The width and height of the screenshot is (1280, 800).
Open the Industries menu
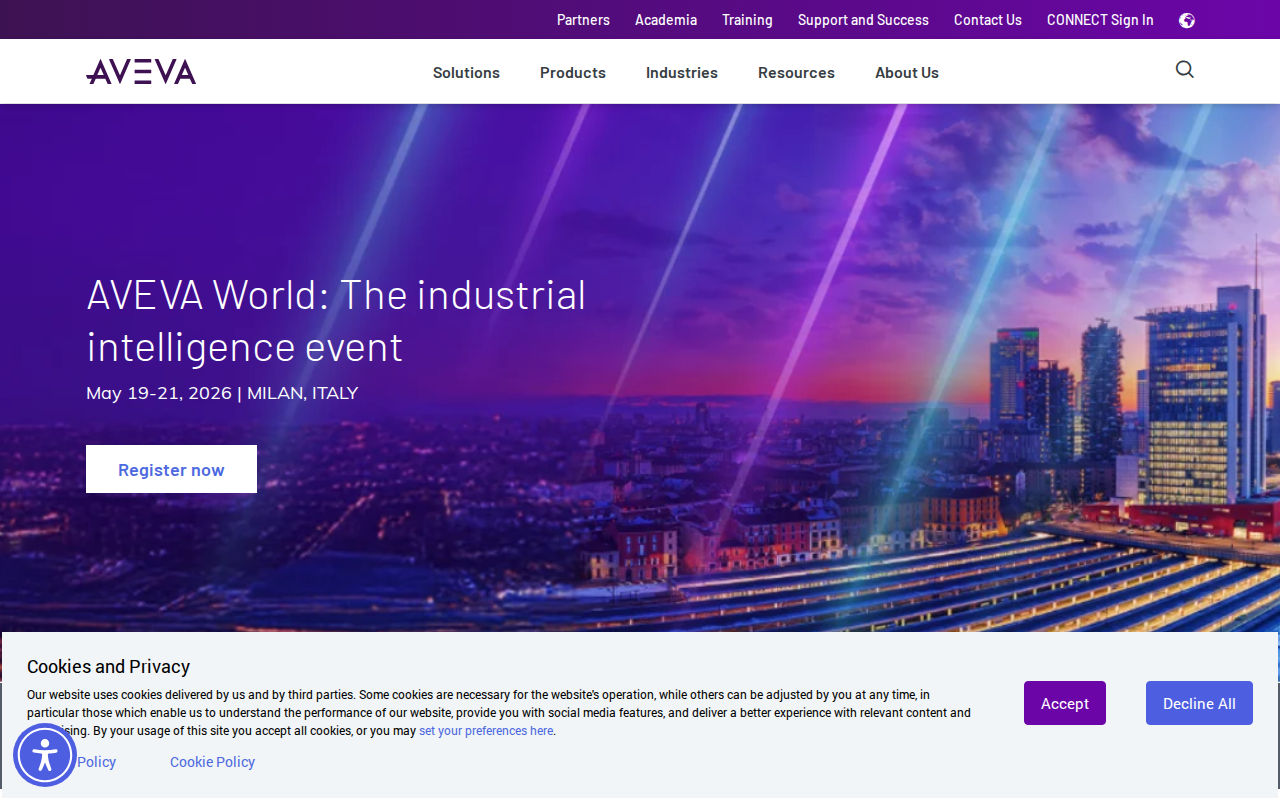[x=682, y=73]
